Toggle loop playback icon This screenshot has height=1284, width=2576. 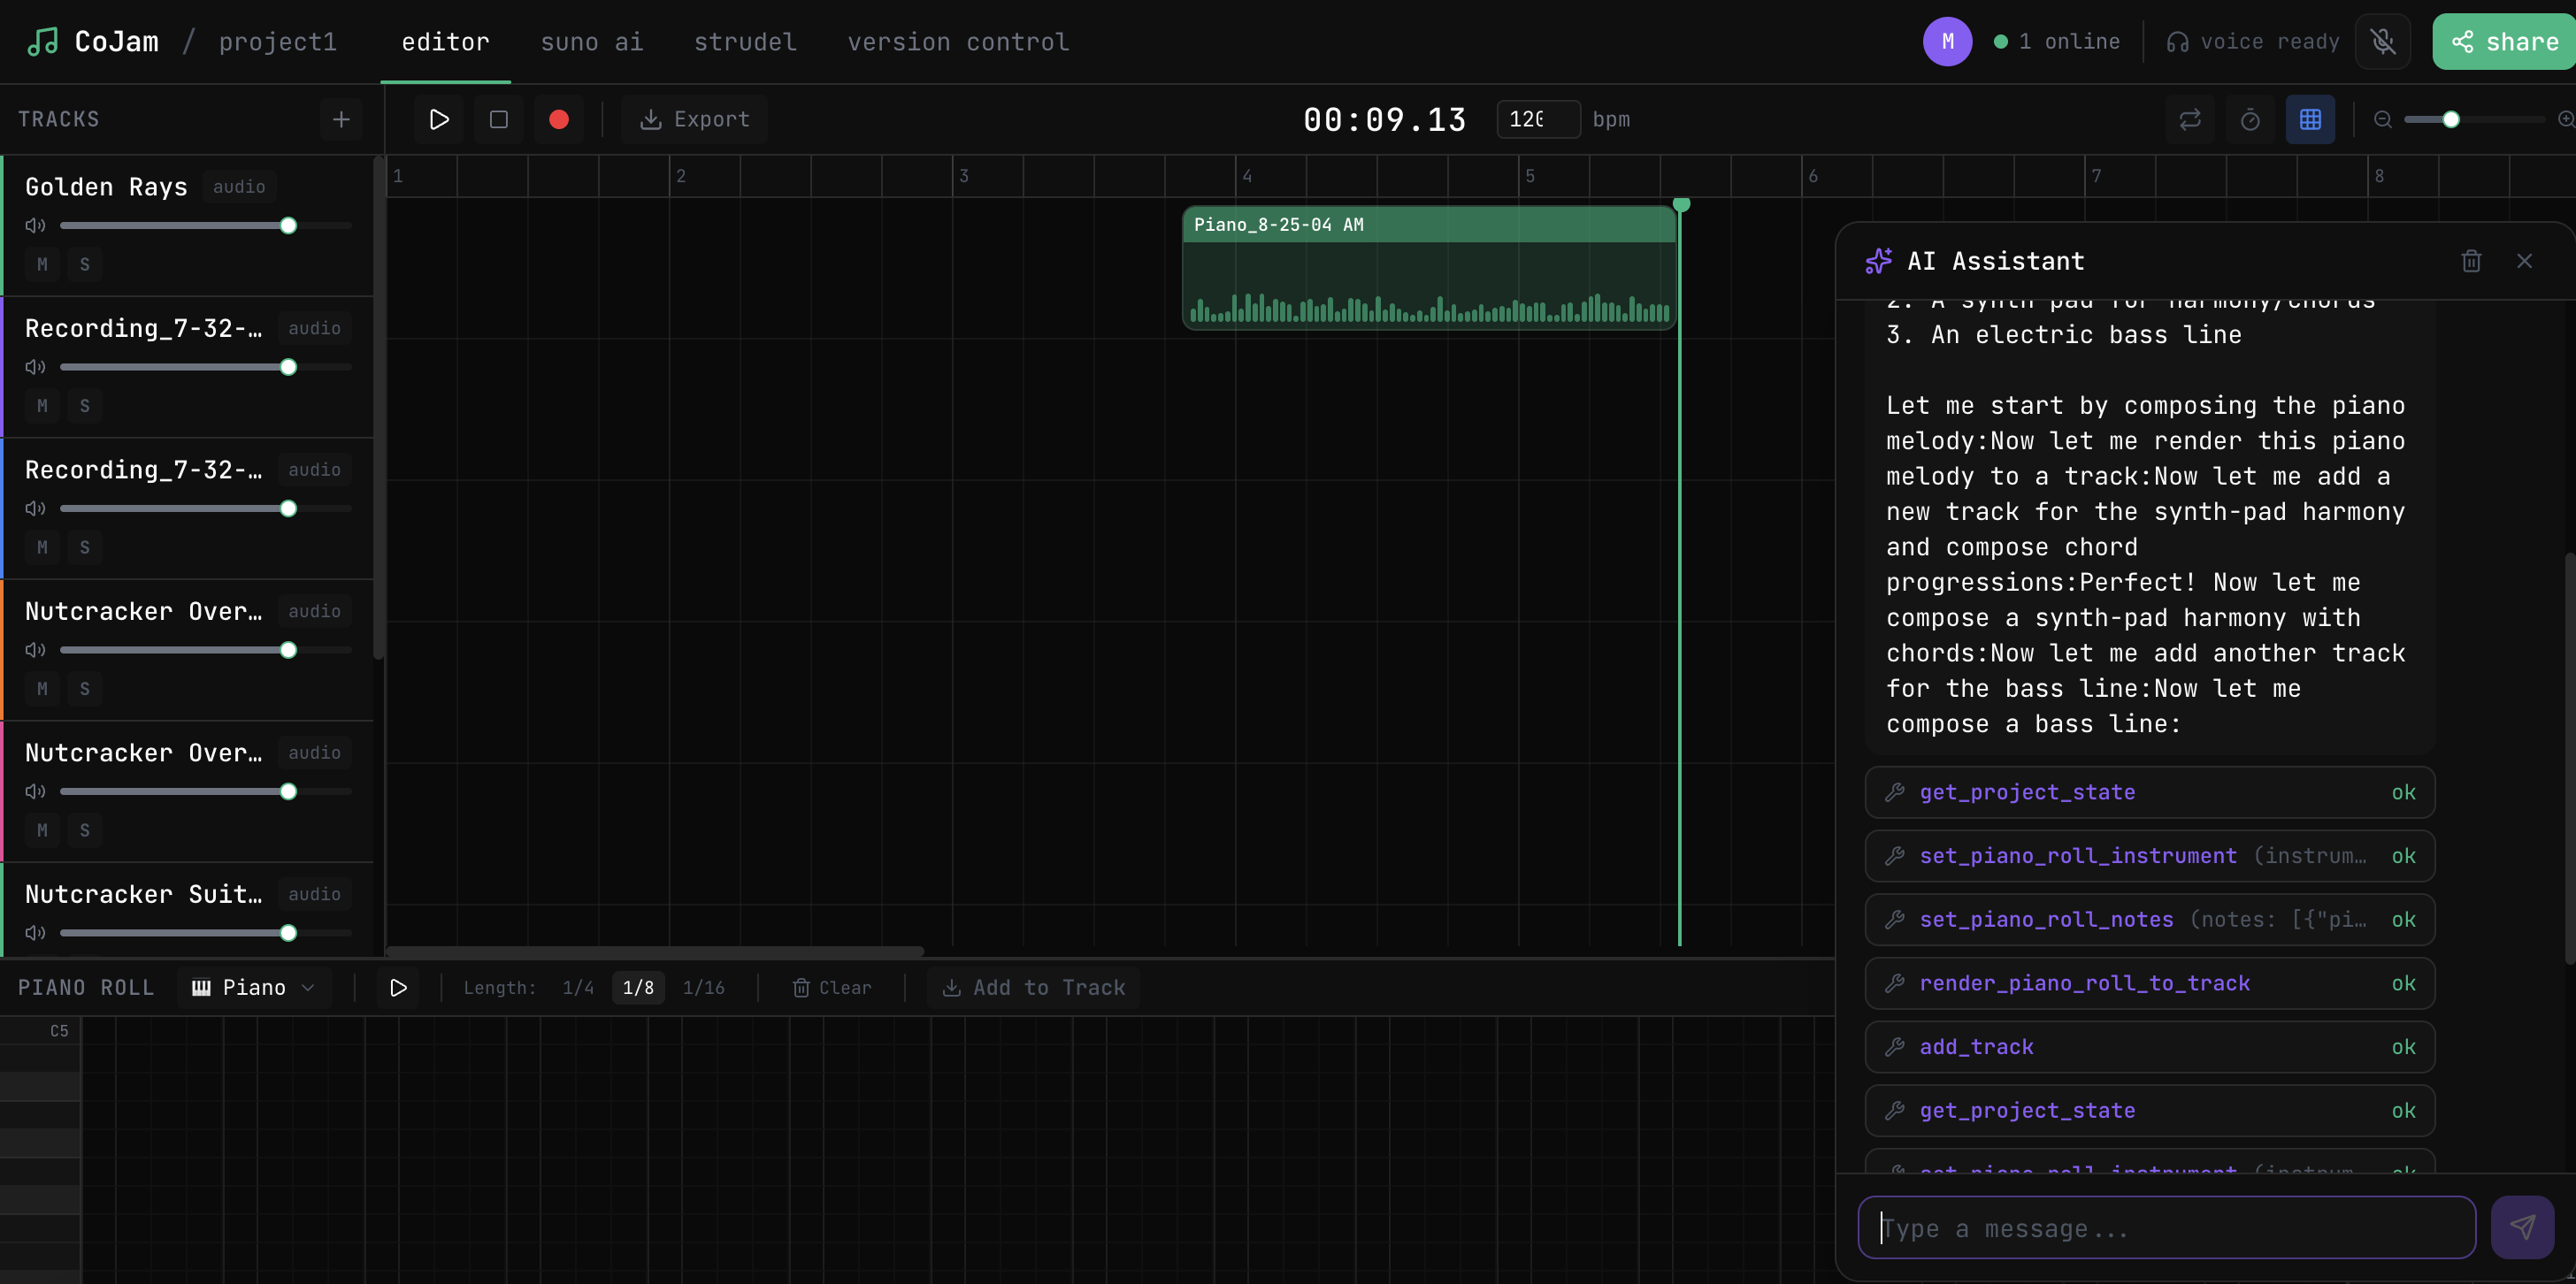(x=2189, y=120)
